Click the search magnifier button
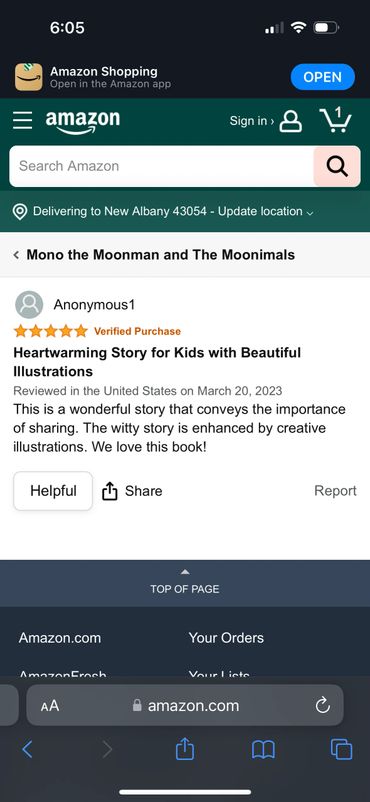This screenshot has height=802, width=370. (x=337, y=166)
